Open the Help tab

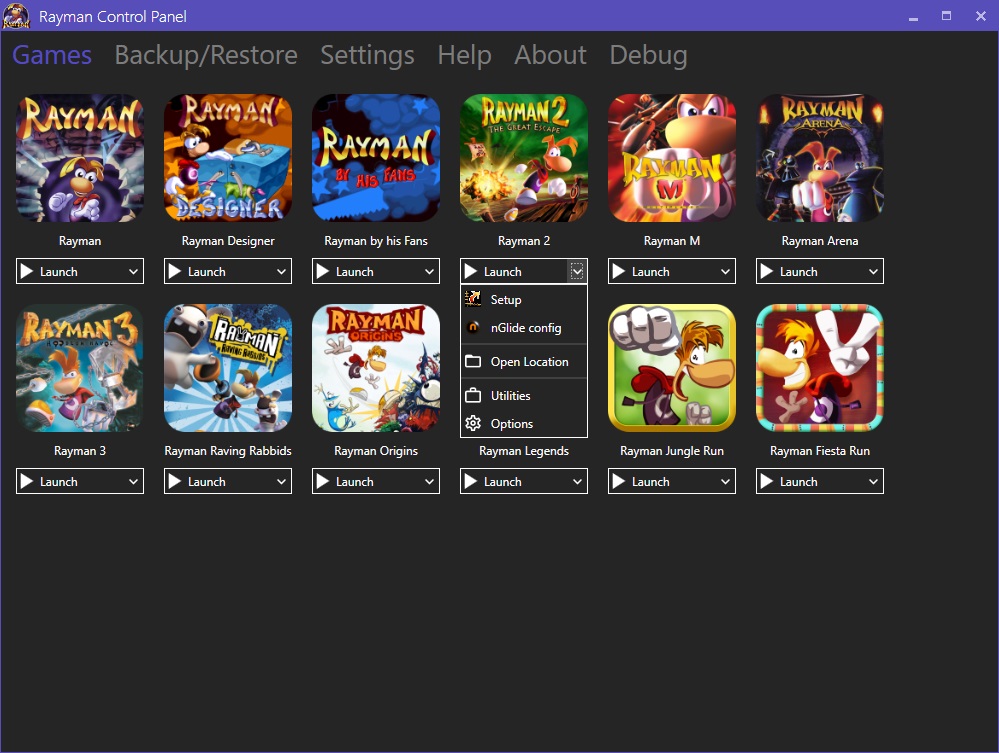(464, 55)
